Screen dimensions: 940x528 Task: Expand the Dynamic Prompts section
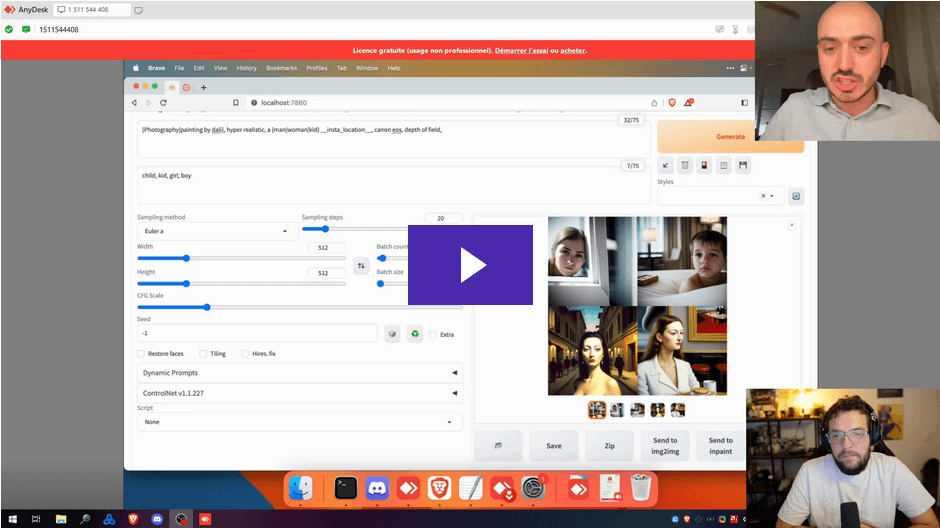pos(300,373)
